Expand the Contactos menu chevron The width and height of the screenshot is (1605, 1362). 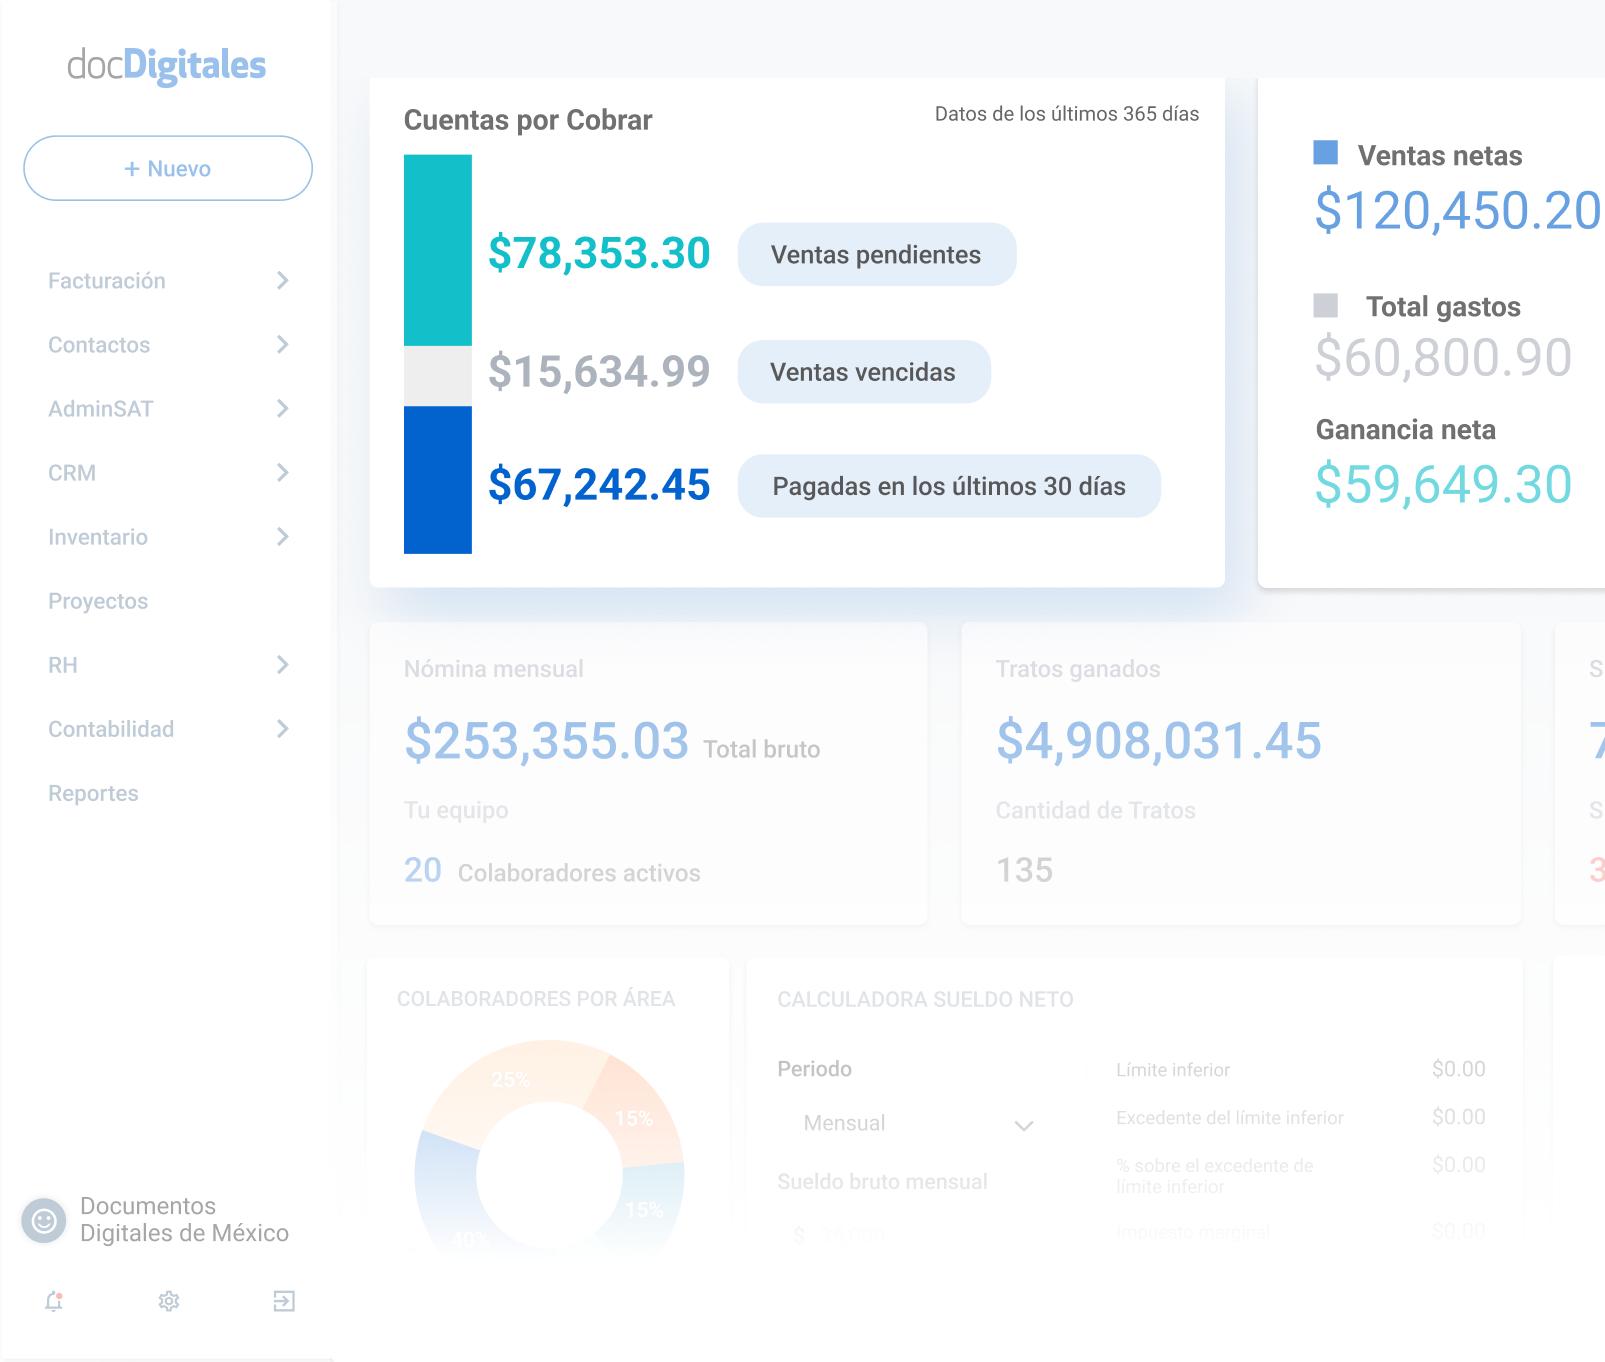(283, 345)
